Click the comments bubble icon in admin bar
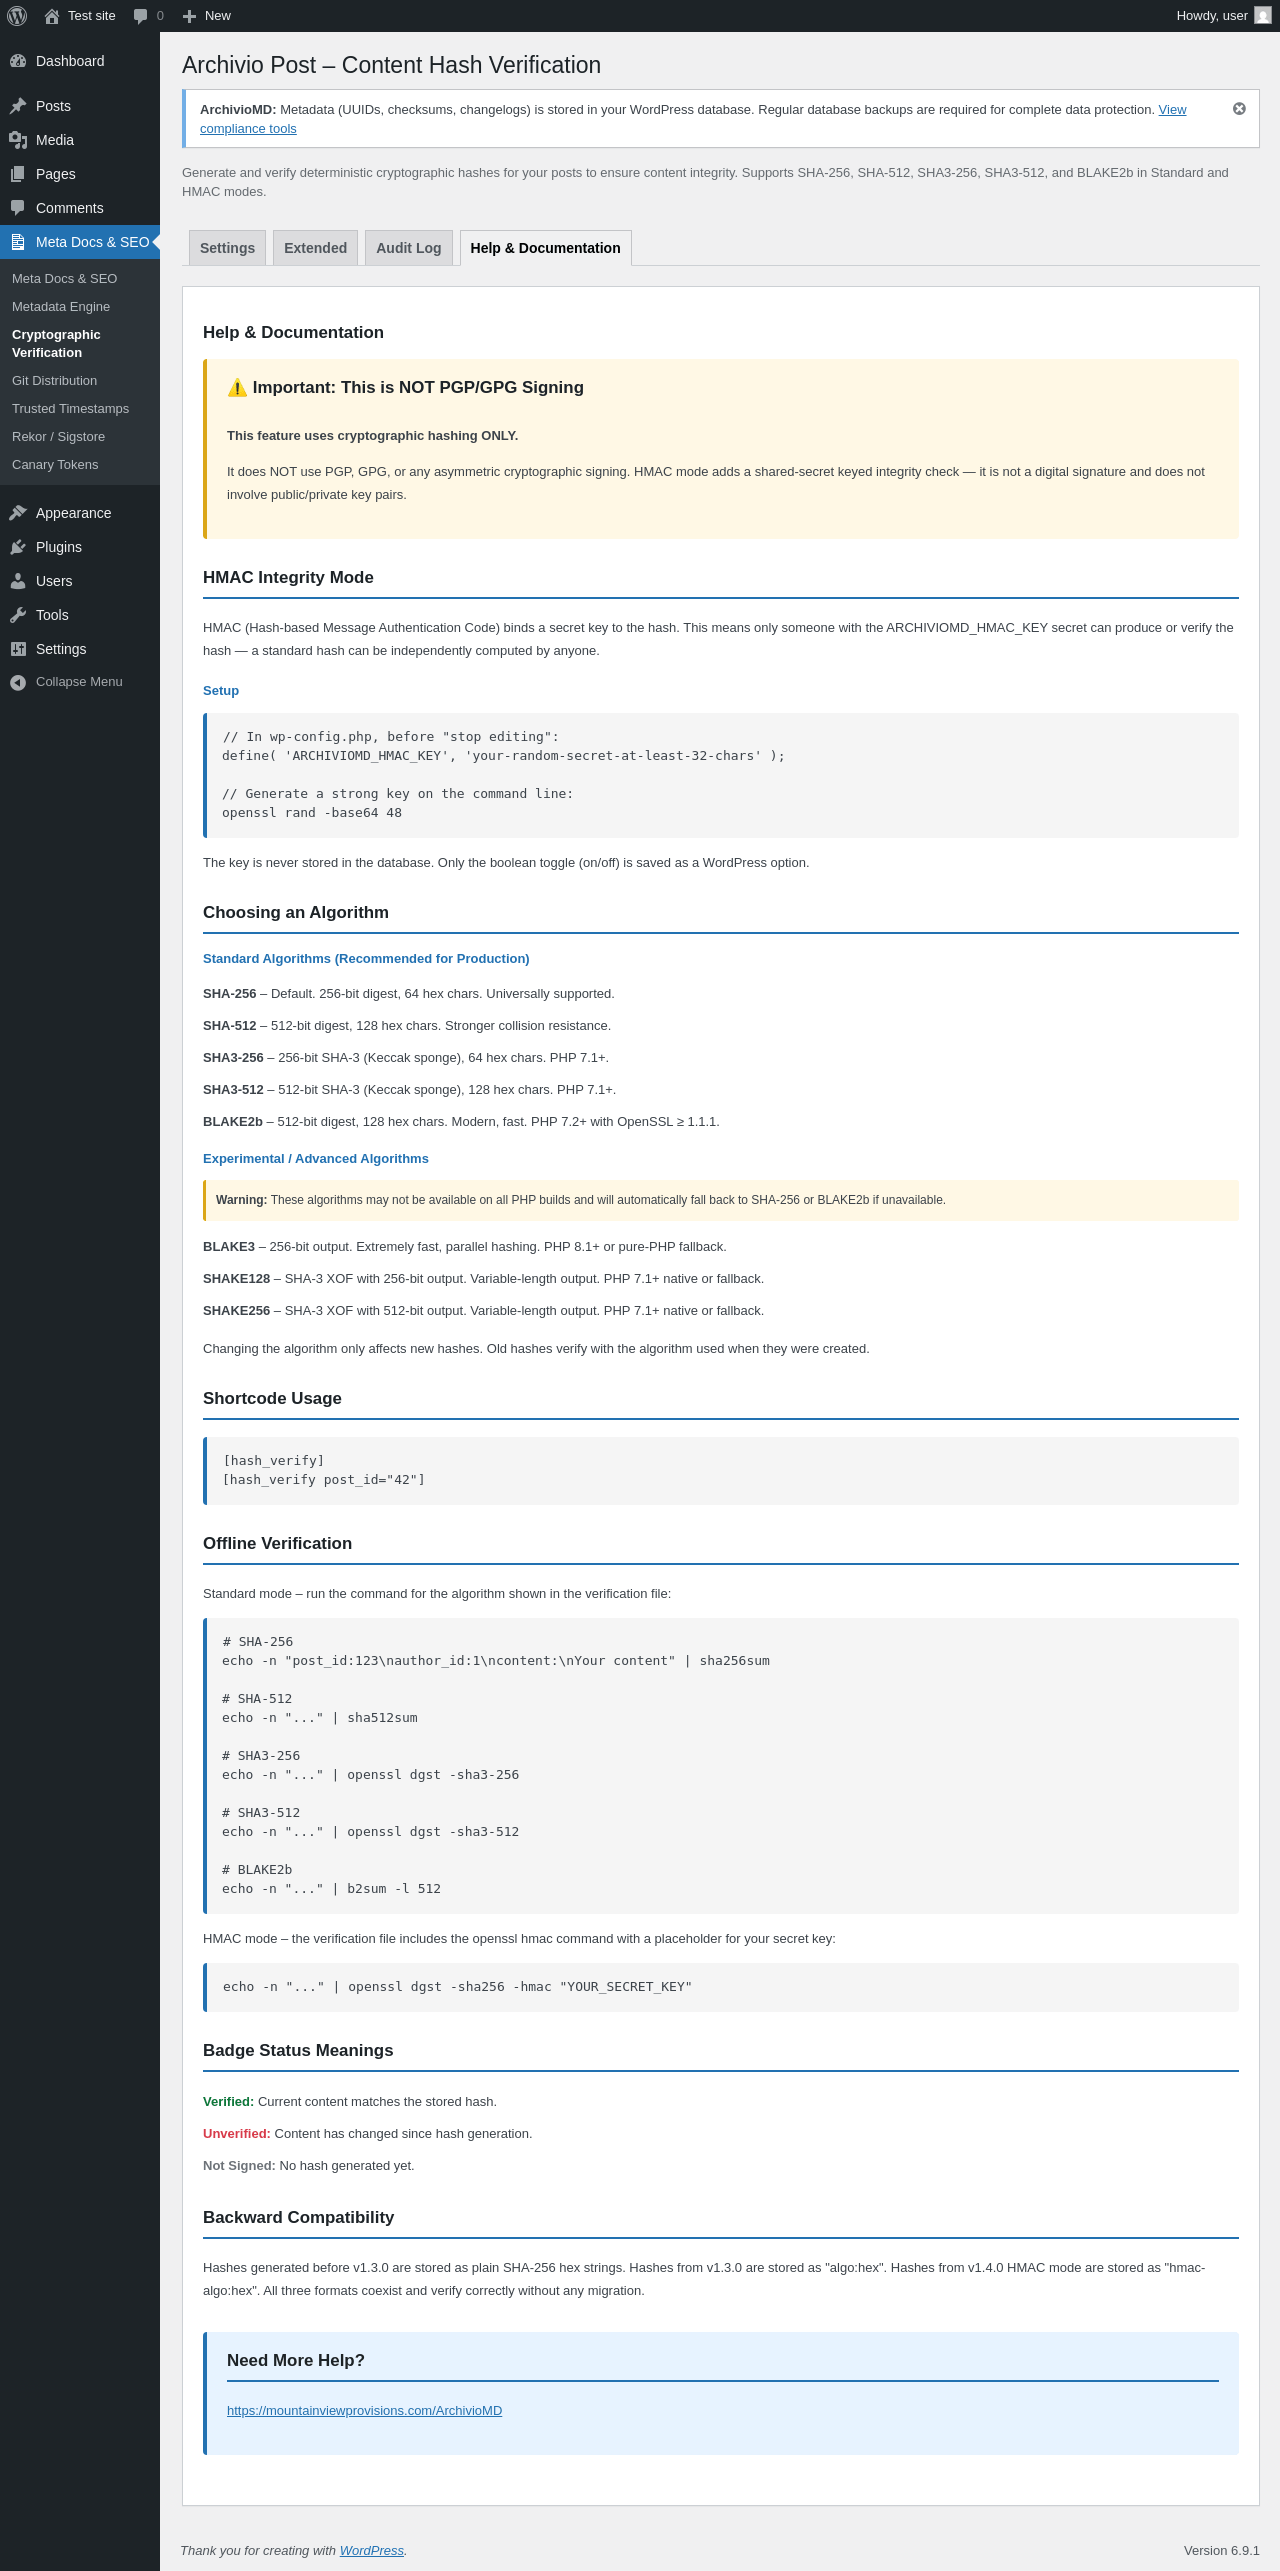The height and width of the screenshot is (2571, 1280). click(x=141, y=16)
